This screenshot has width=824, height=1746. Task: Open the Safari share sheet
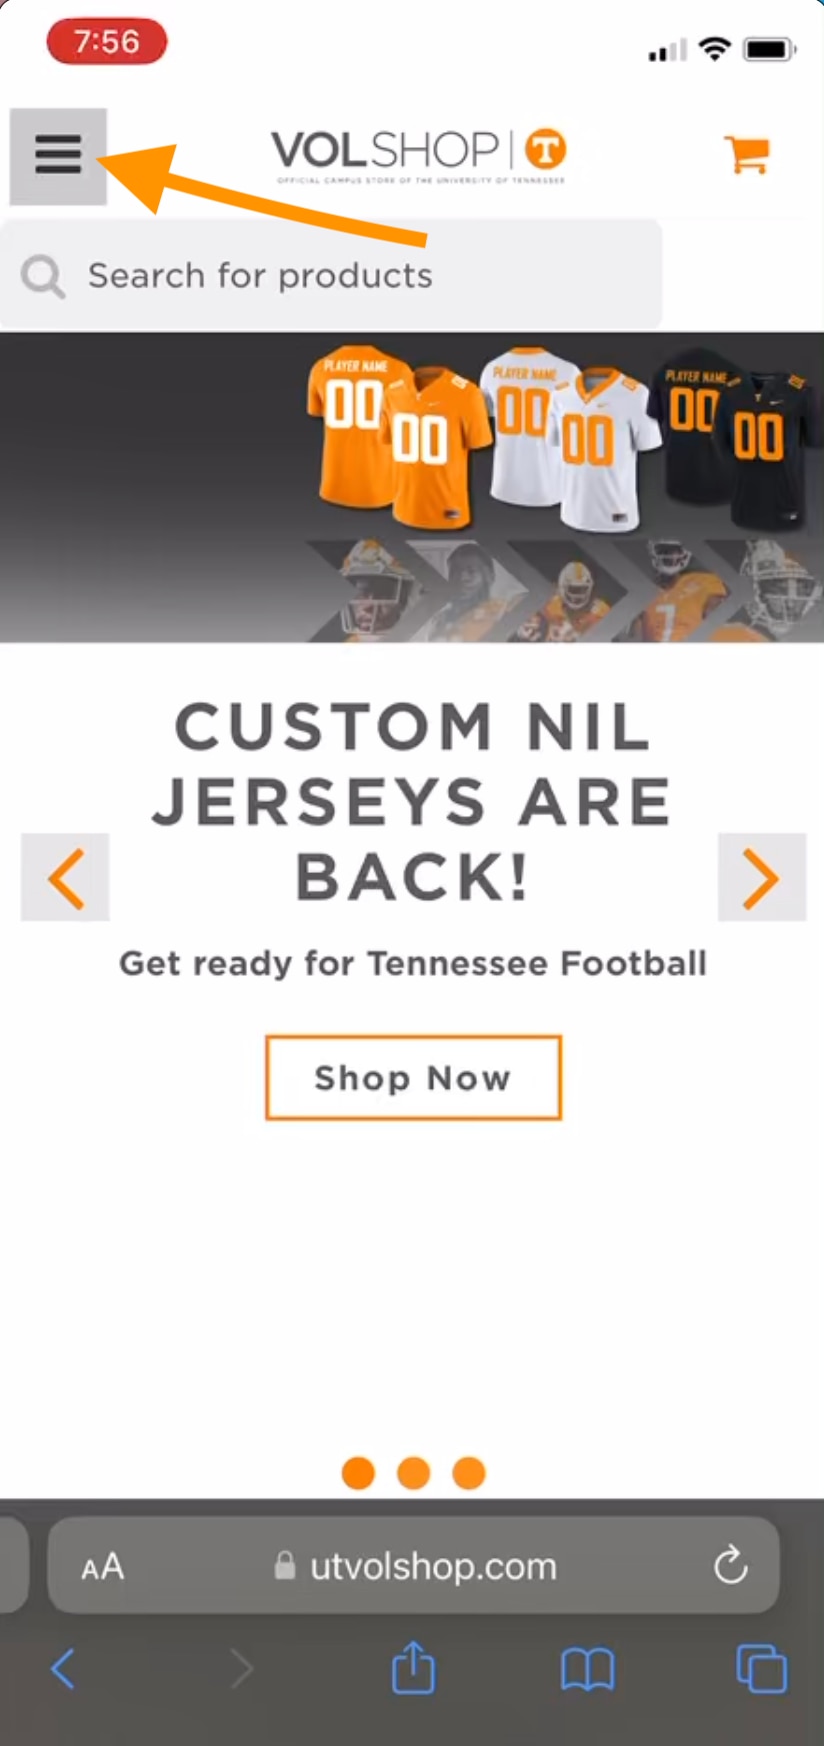pos(413,1667)
